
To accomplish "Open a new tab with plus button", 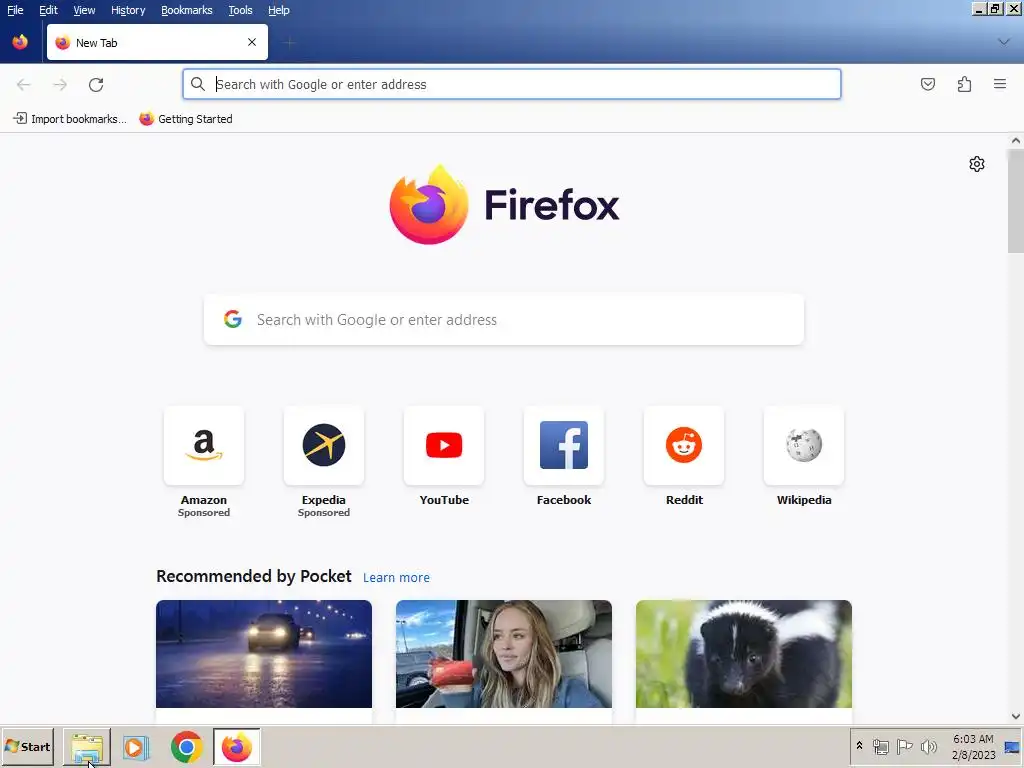I will [289, 43].
